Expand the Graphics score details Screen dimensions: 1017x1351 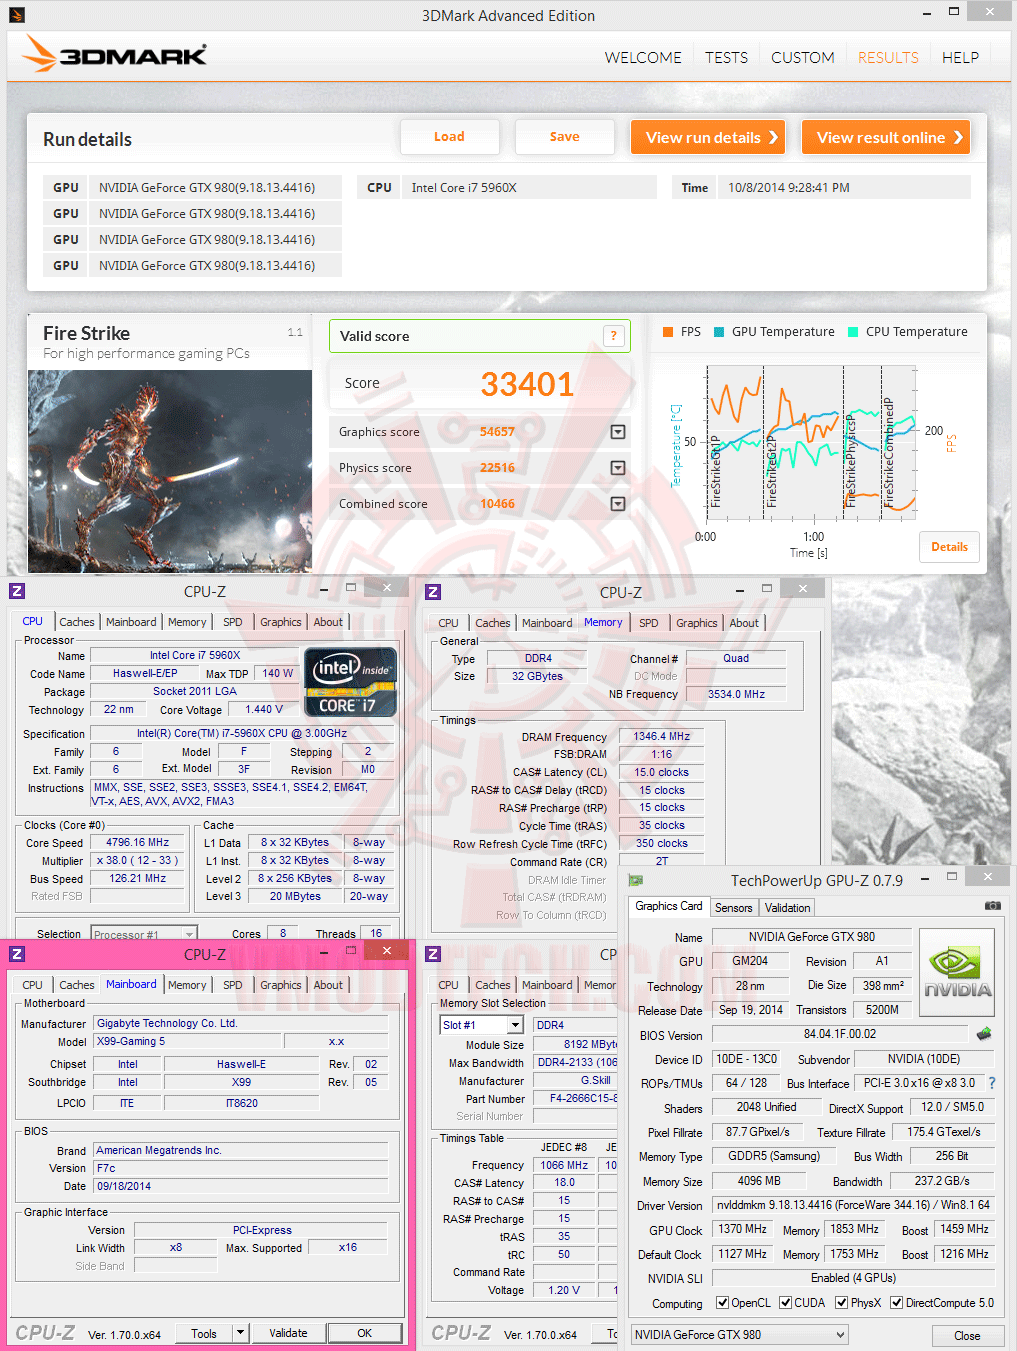pos(618,432)
